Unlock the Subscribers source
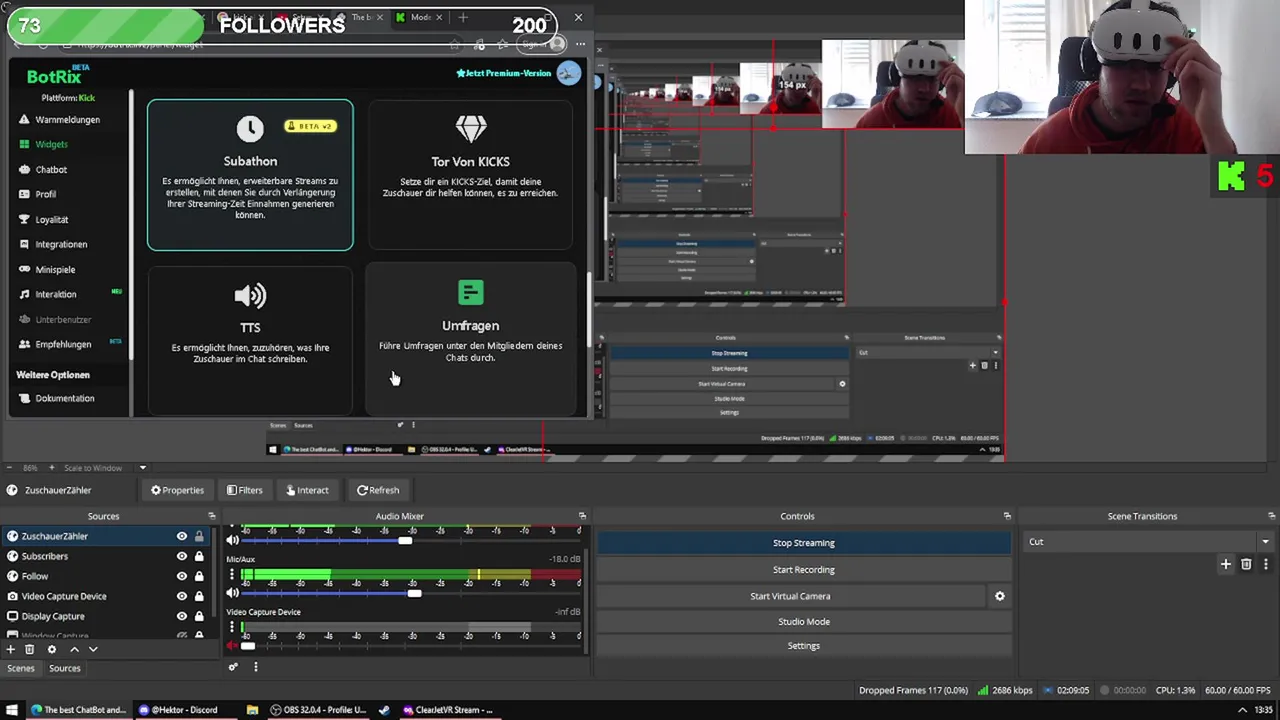The width and height of the screenshot is (1280, 720). [x=199, y=556]
